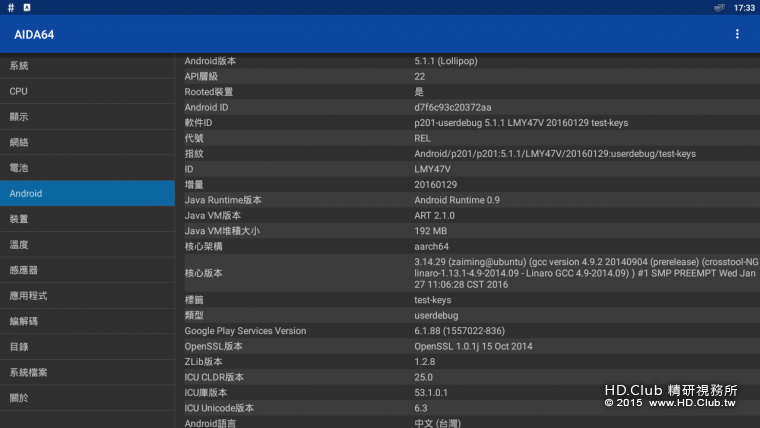Click the aarch64 value
This screenshot has height=428, width=760.
(x=431, y=247)
